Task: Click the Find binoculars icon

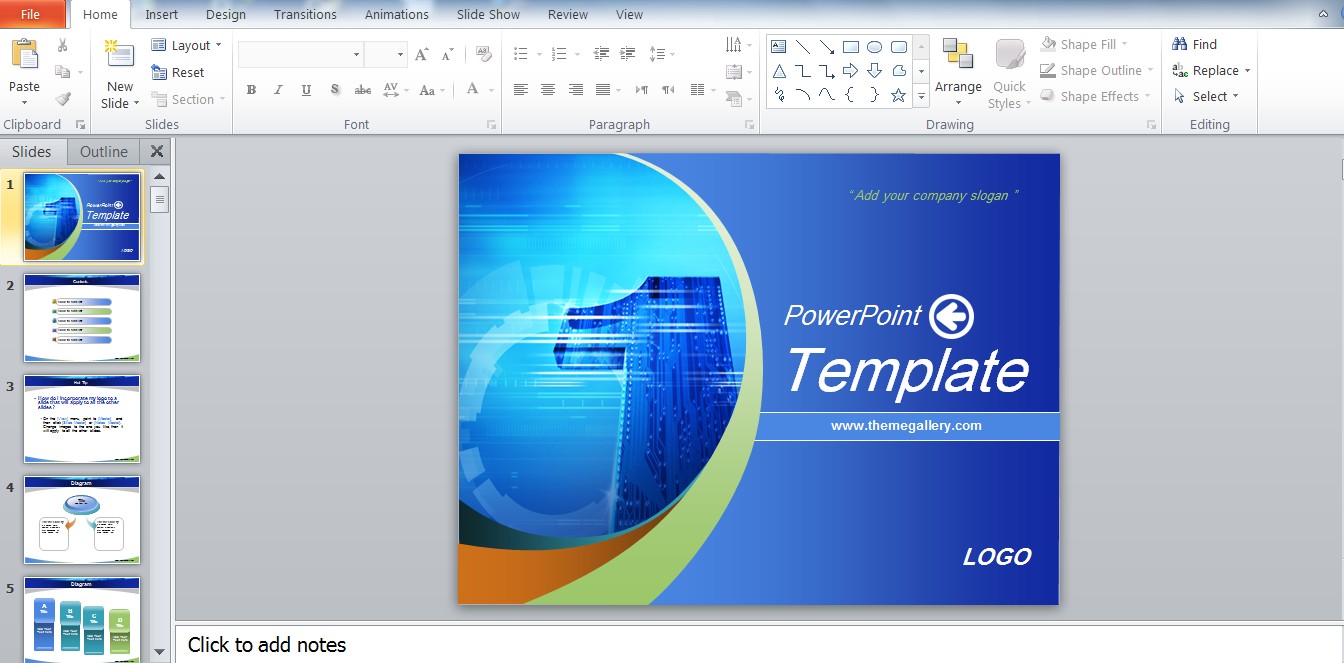Action: [1180, 45]
